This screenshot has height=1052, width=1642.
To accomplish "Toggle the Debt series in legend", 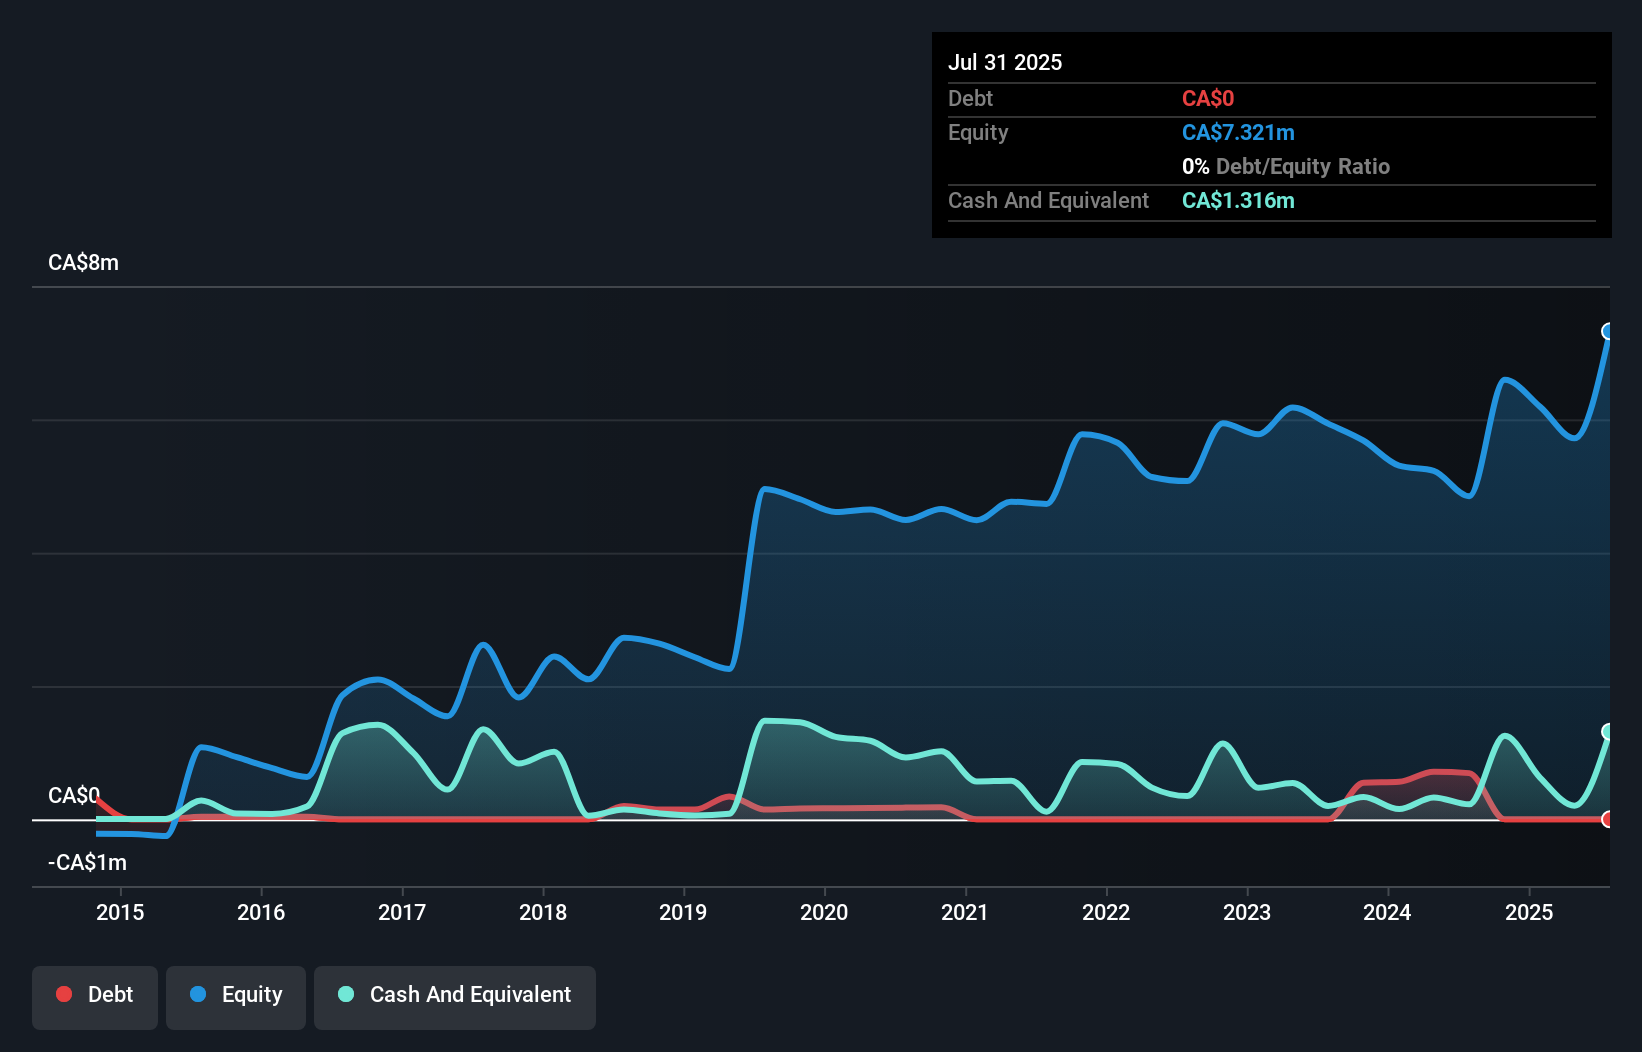I will pyautogui.click(x=95, y=995).
